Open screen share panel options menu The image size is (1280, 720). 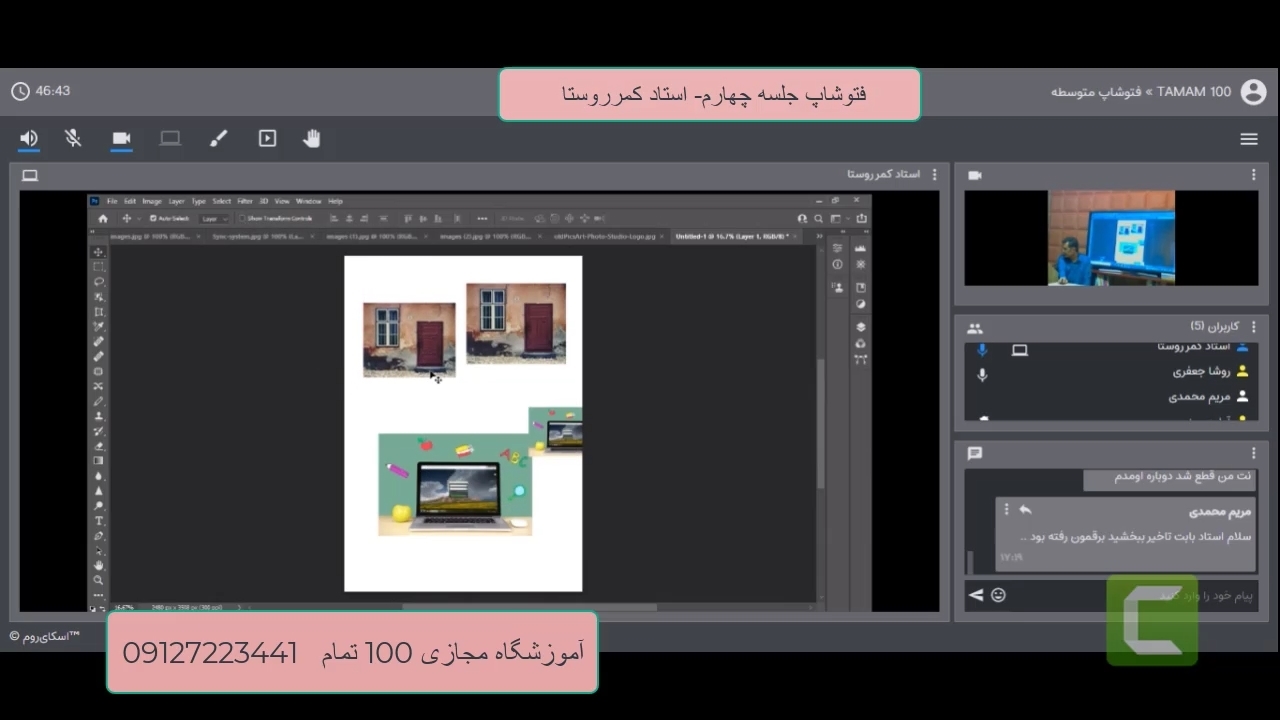[x=934, y=175]
